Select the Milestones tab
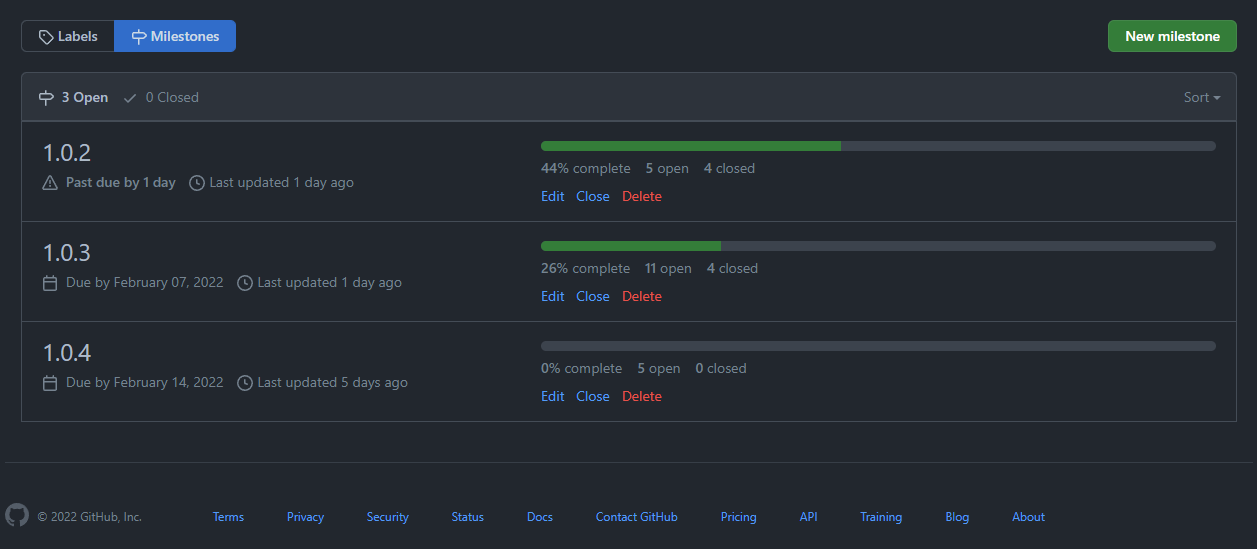This screenshot has width=1257, height=549. click(x=175, y=37)
